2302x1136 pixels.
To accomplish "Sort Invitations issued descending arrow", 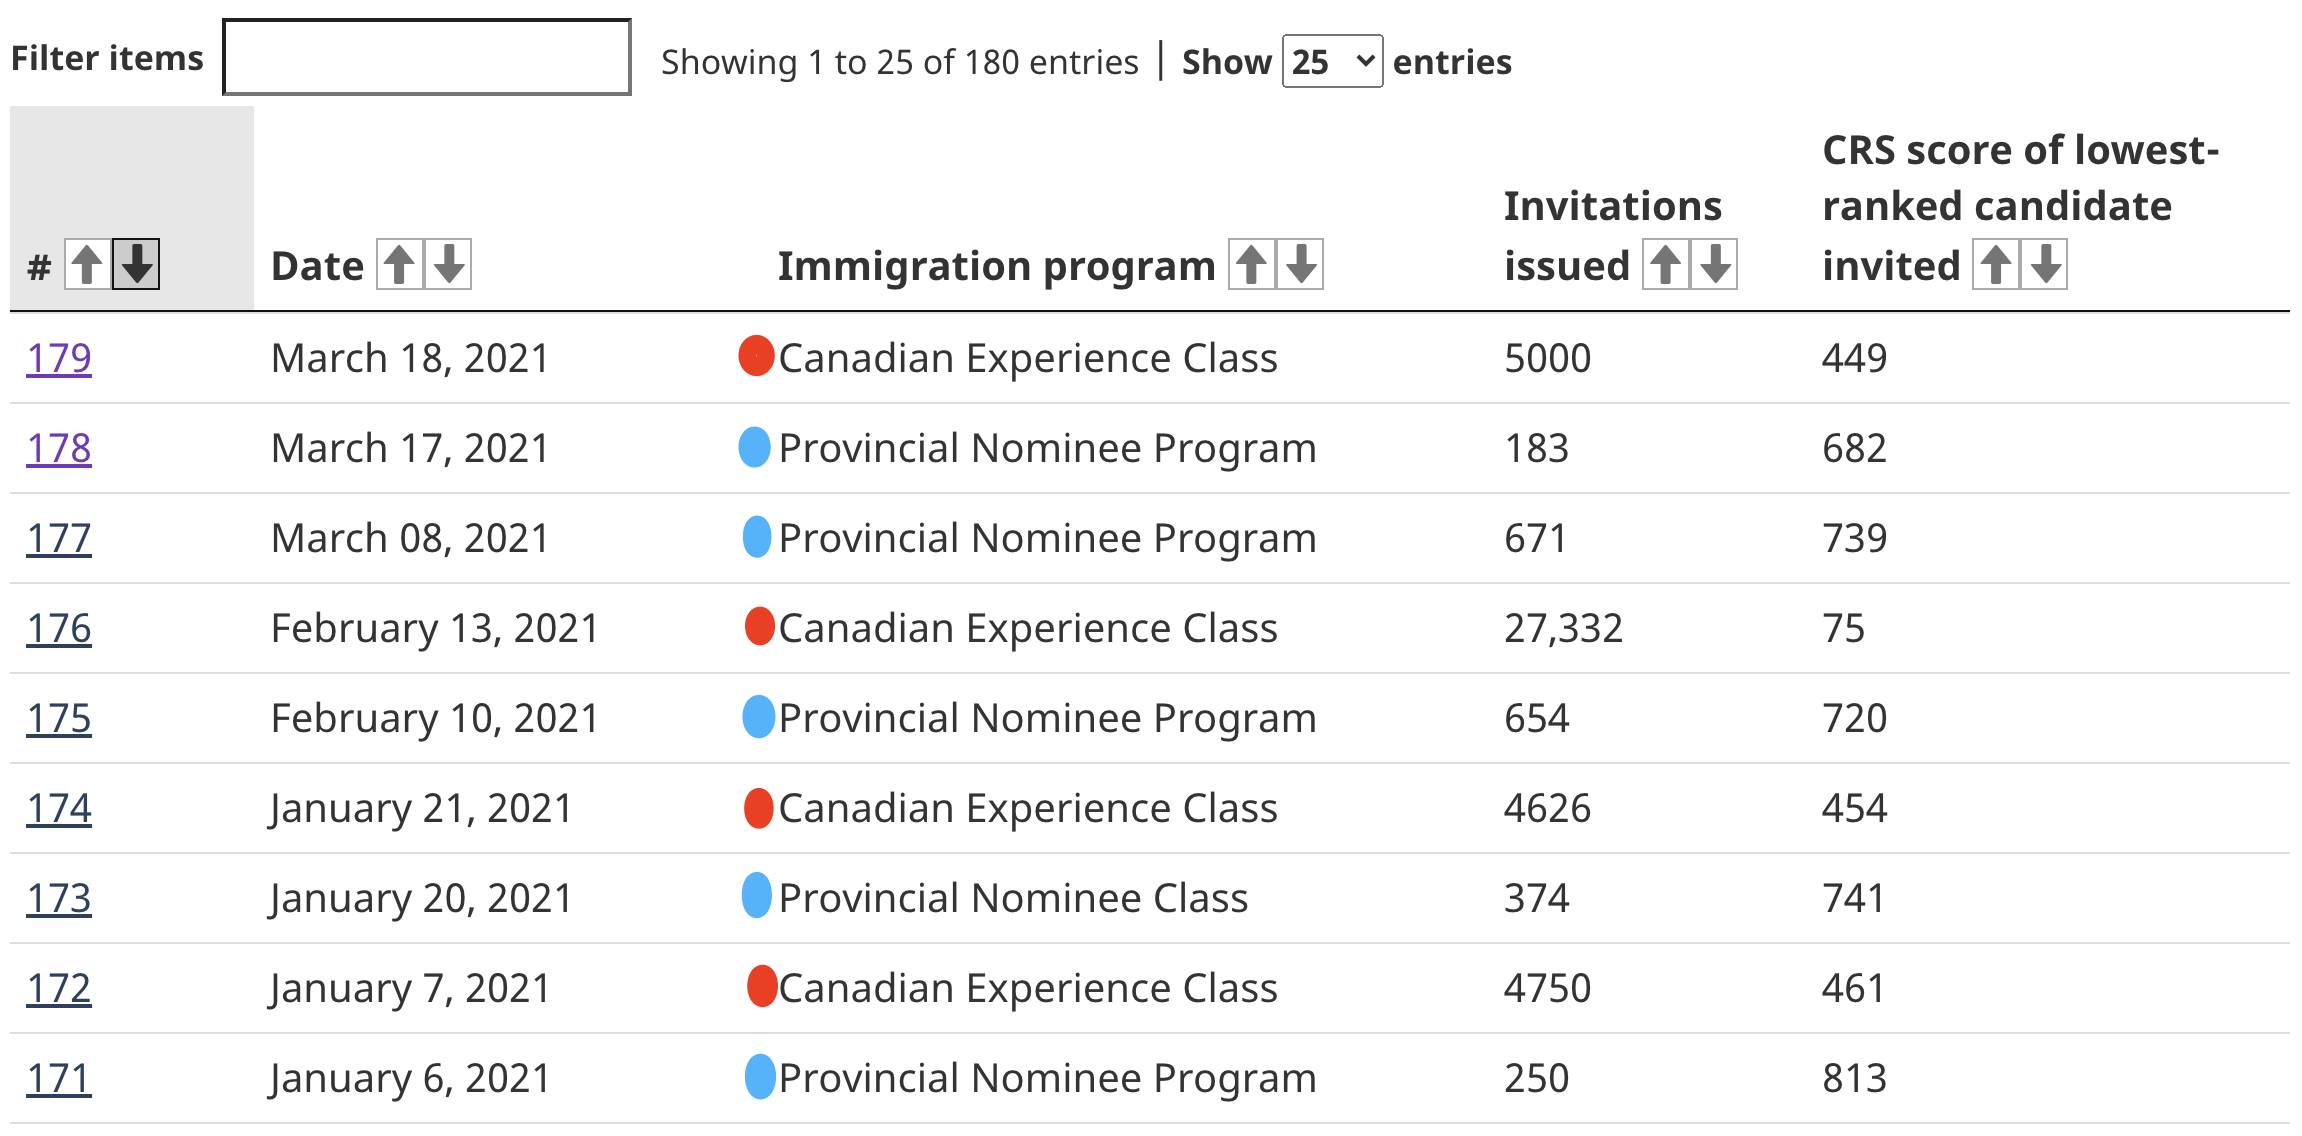I will 1714,265.
